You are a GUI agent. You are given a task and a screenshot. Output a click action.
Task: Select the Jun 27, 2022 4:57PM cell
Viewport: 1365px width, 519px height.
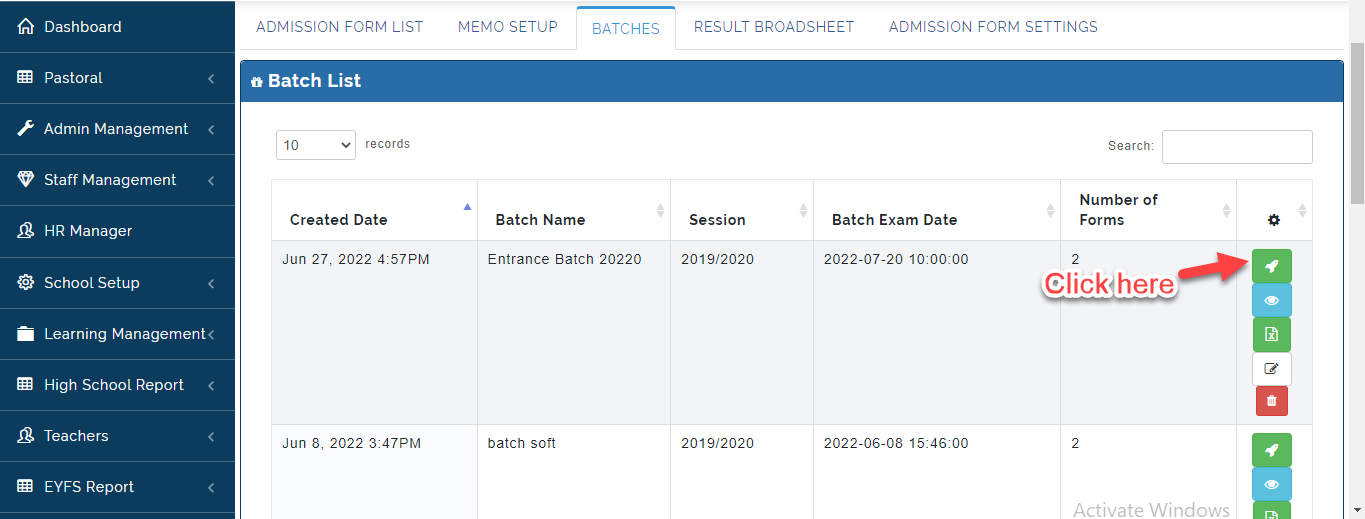(x=374, y=332)
